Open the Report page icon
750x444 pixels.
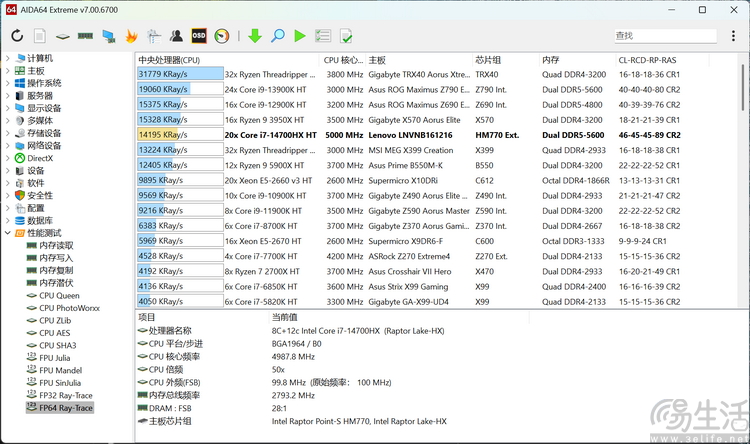click(x=40, y=36)
